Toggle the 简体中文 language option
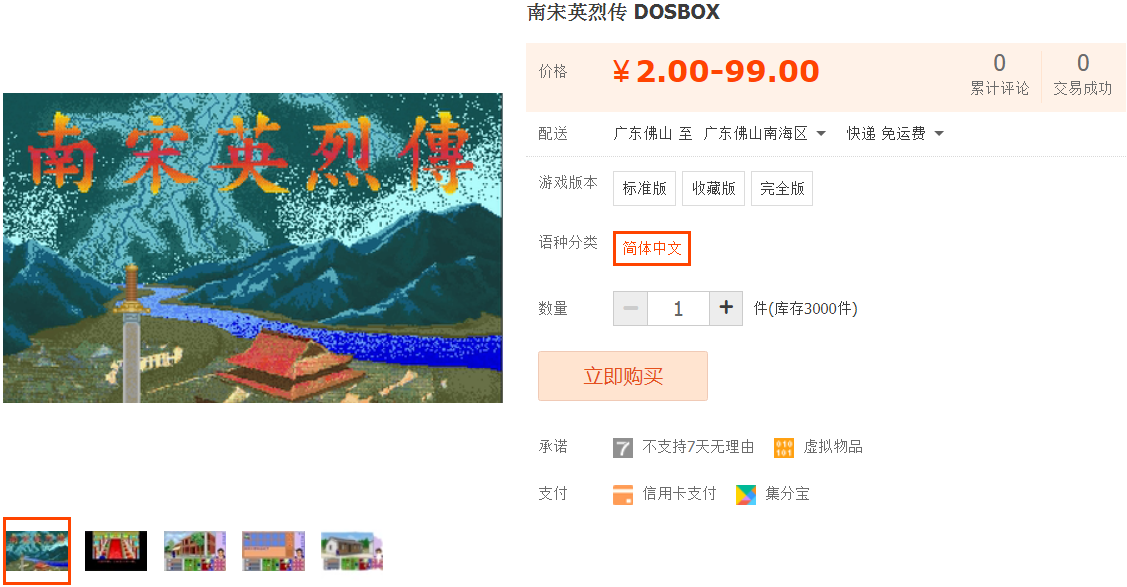This screenshot has height=587, width=1127. click(652, 249)
